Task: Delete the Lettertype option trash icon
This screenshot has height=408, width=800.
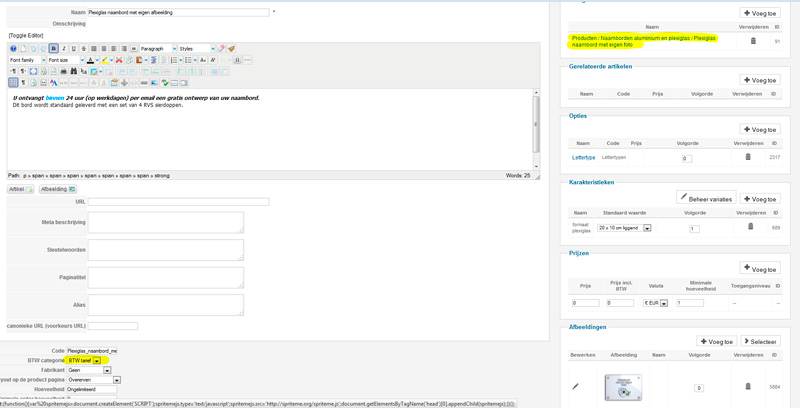Action: (748, 157)
